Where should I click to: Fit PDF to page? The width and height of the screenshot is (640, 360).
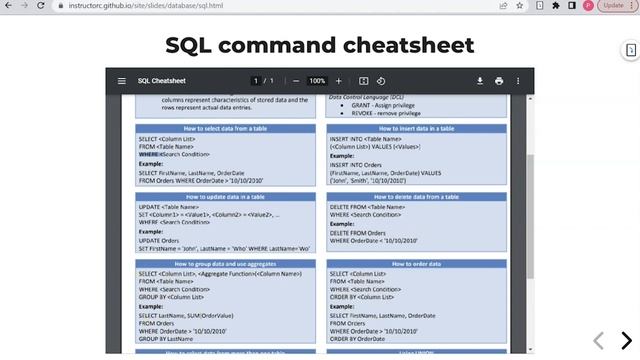click(363, 81)
